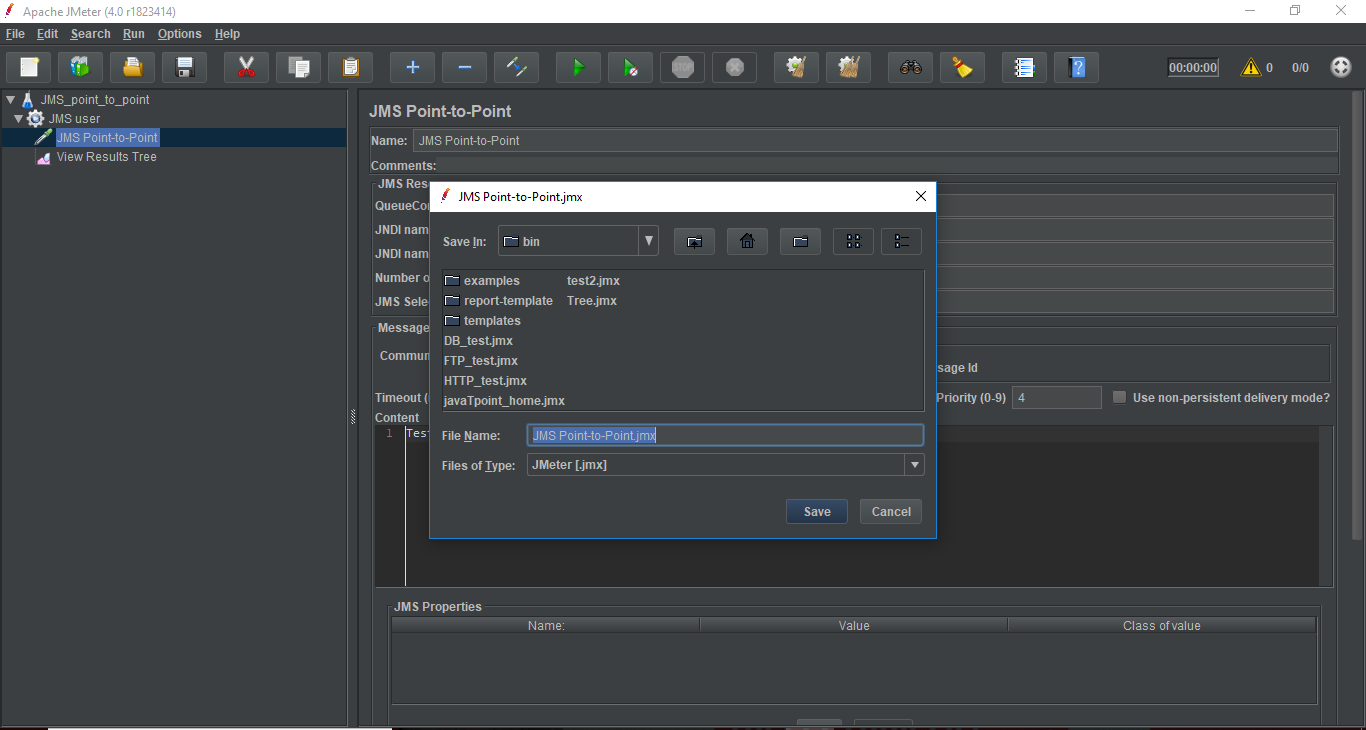
Task: Select the report-template folder
Action: 498,301
